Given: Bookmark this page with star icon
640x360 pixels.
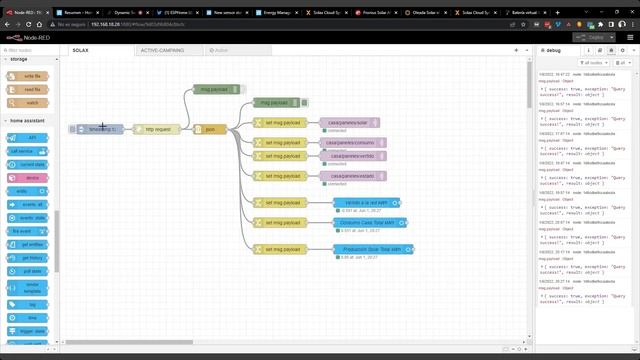Looking at the screenshot, I should (x=523, y=24).
